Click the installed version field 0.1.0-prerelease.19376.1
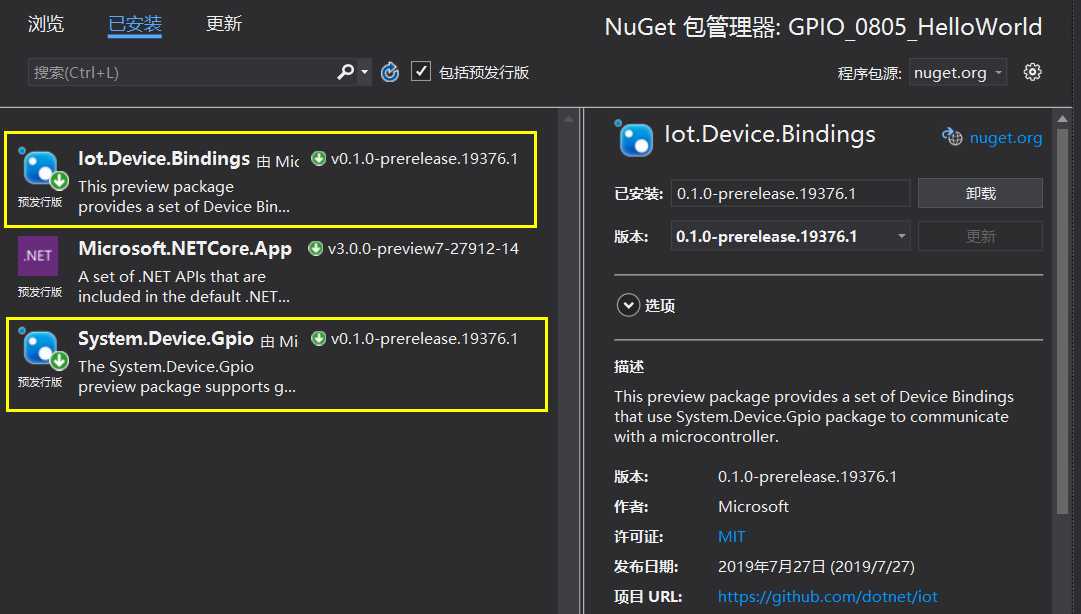Screen dimensions: 1081x614 coord(790,194)
